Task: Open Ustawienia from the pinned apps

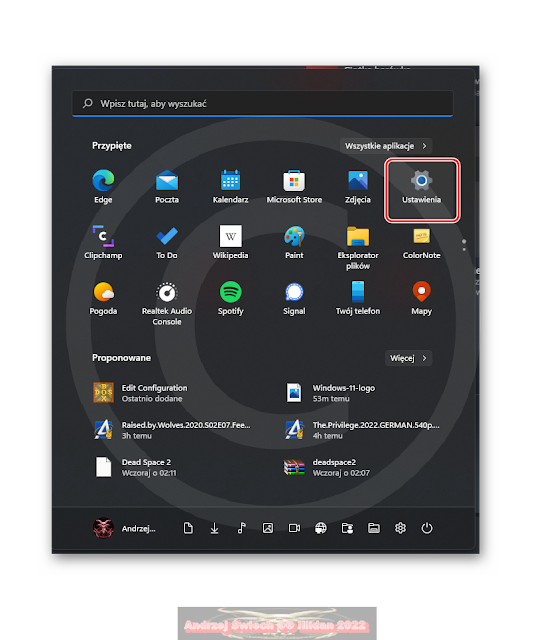Action: (422, 190)
